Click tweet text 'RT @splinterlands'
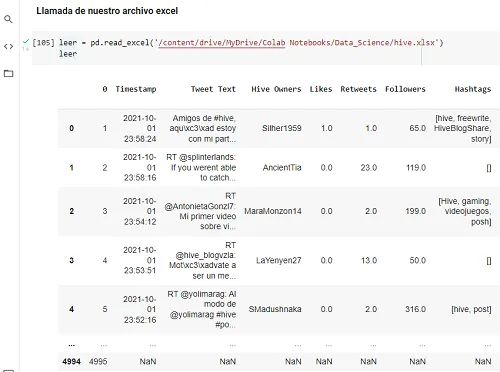500x372 pixels. [201, 168]
